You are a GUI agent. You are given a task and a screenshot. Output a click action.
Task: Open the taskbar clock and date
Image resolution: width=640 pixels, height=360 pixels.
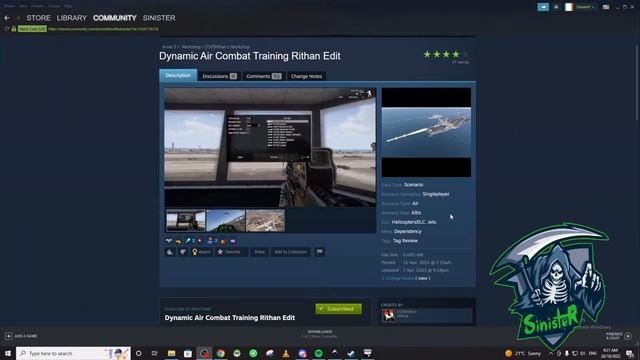click(x=611, y=353)
